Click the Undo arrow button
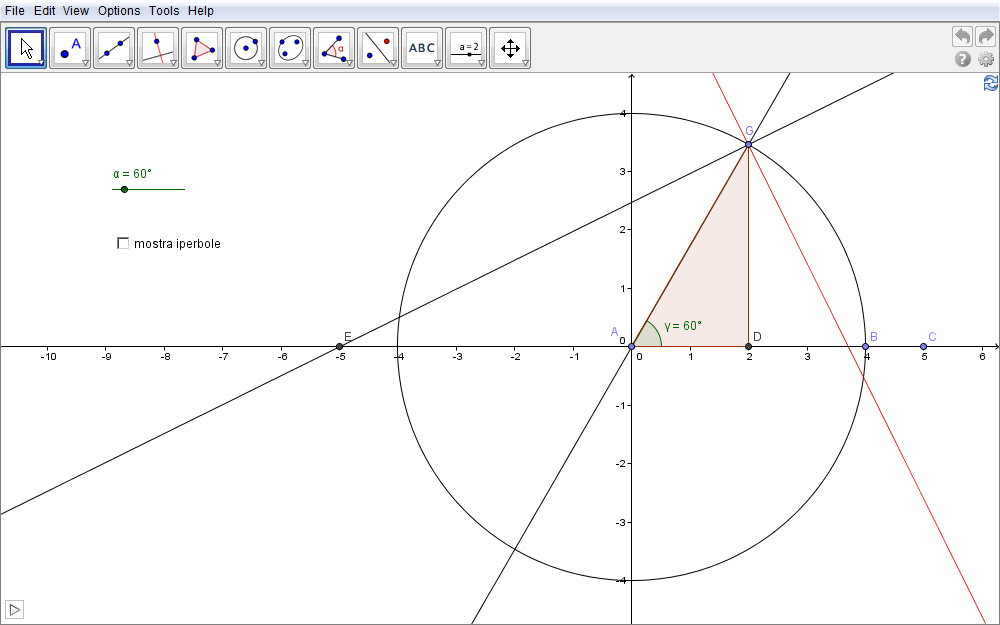The width and height of the screenshot is (1000, 625). [x=962, y=36]
